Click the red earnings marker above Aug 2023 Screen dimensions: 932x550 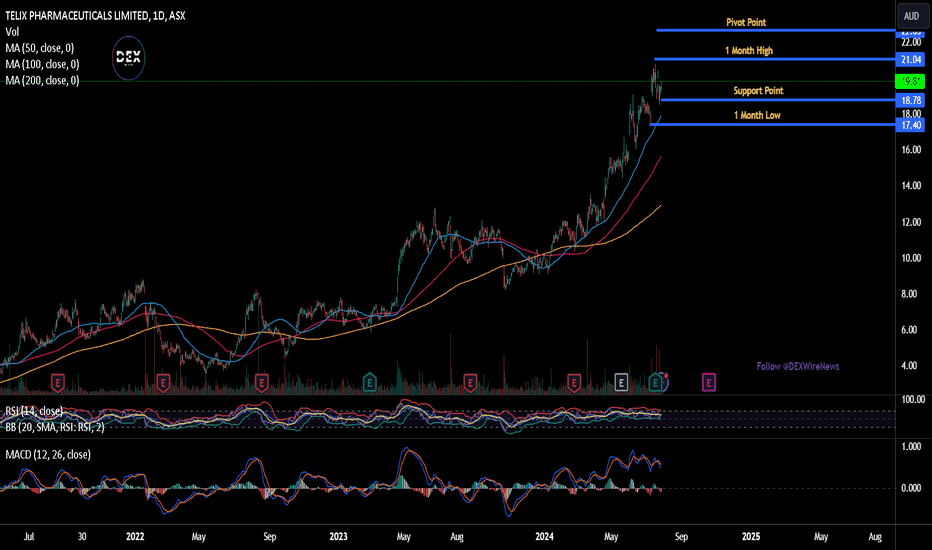[470, 382]
